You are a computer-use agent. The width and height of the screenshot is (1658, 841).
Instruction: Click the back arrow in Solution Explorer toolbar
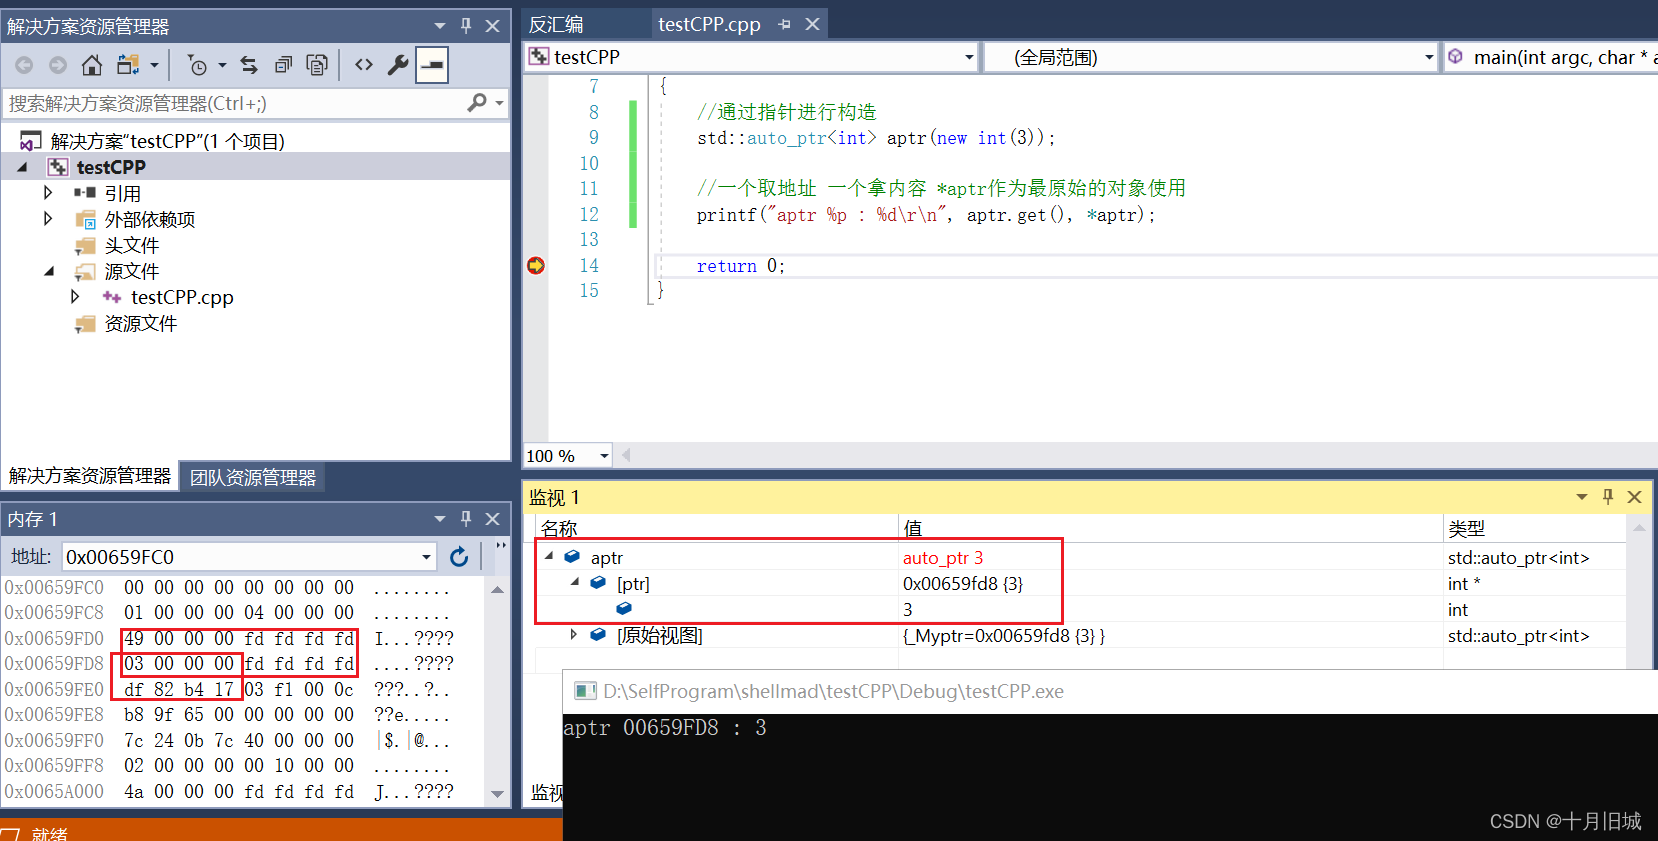(24, 65)
